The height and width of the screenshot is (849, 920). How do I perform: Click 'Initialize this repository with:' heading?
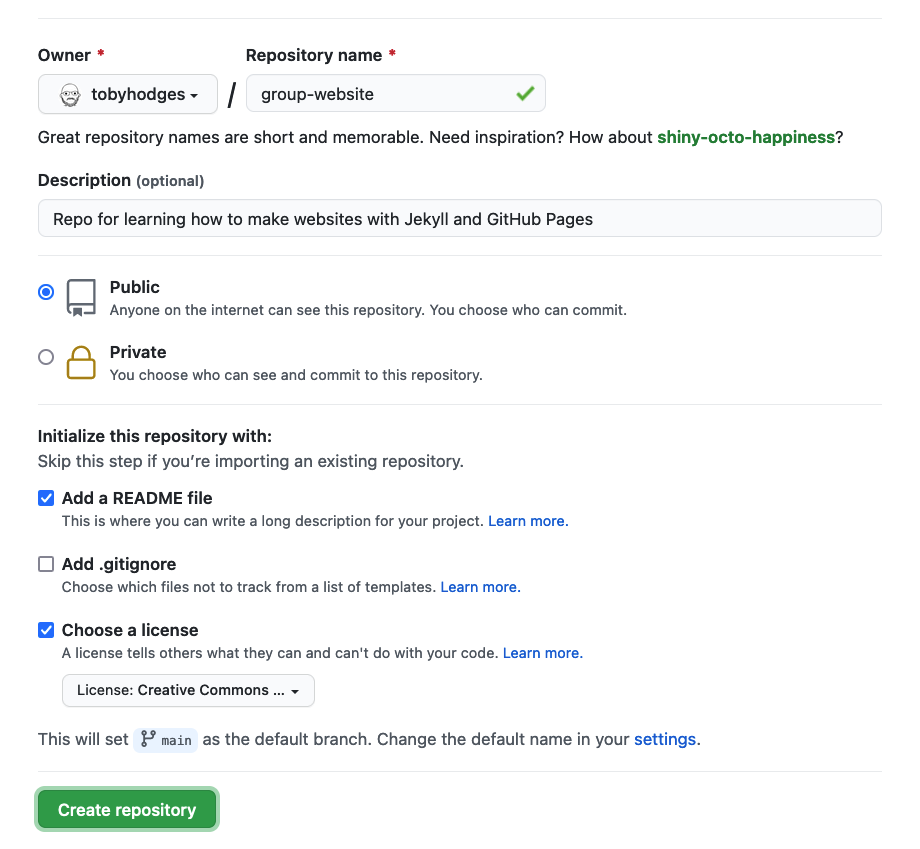(x=155, y=436)
